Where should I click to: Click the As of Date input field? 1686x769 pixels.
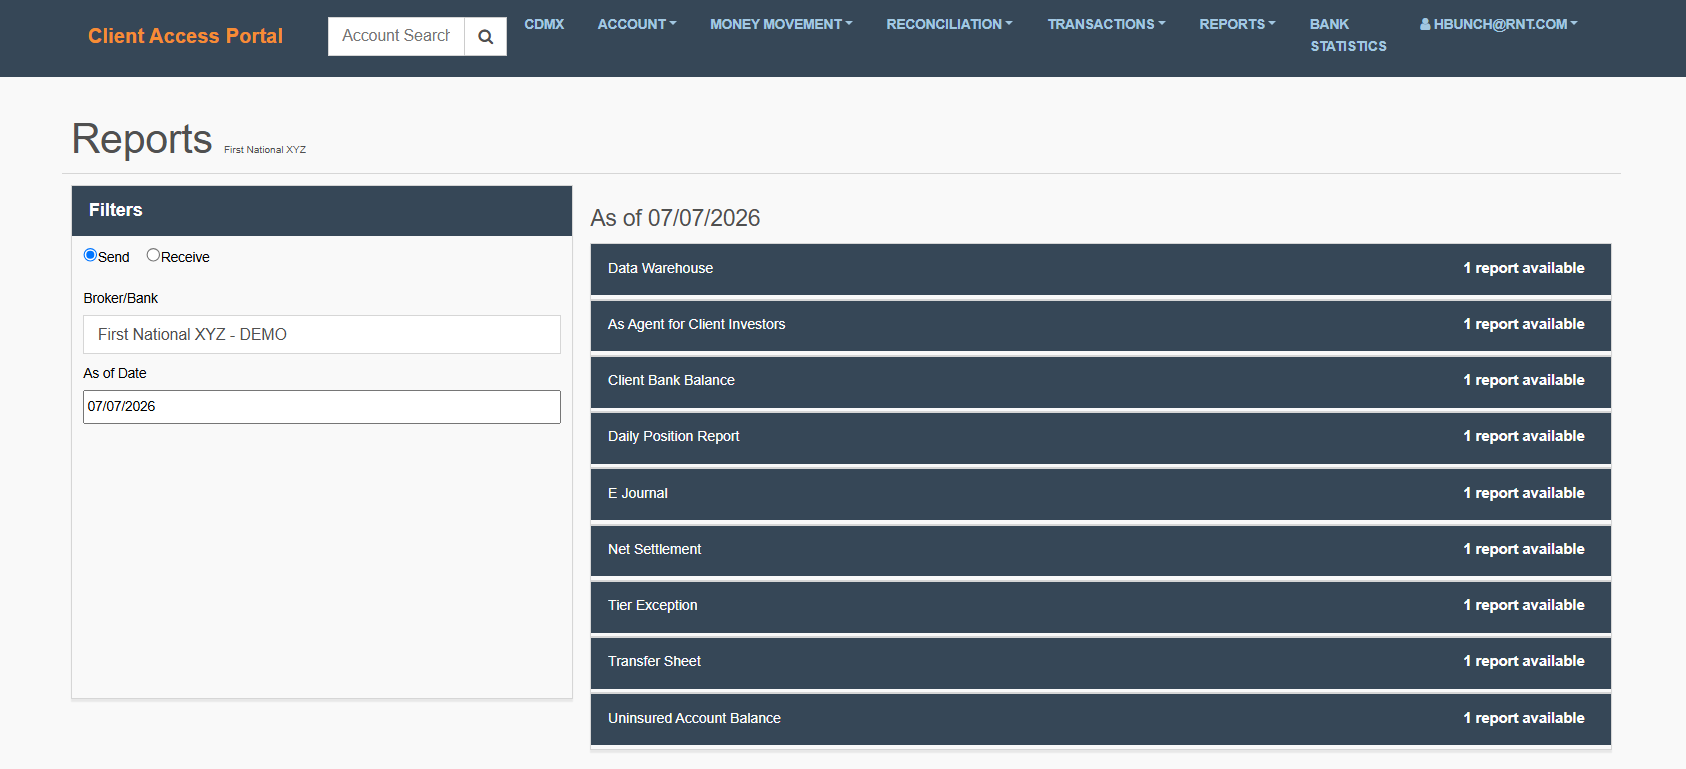click(322, 407)
